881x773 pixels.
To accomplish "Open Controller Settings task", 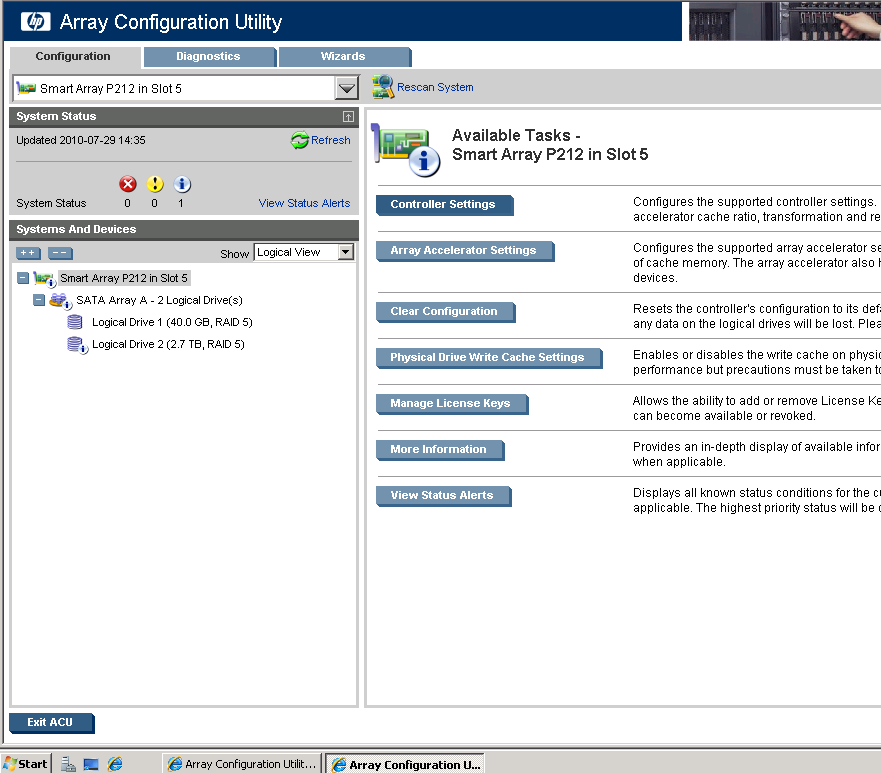I will pos(444,204).
